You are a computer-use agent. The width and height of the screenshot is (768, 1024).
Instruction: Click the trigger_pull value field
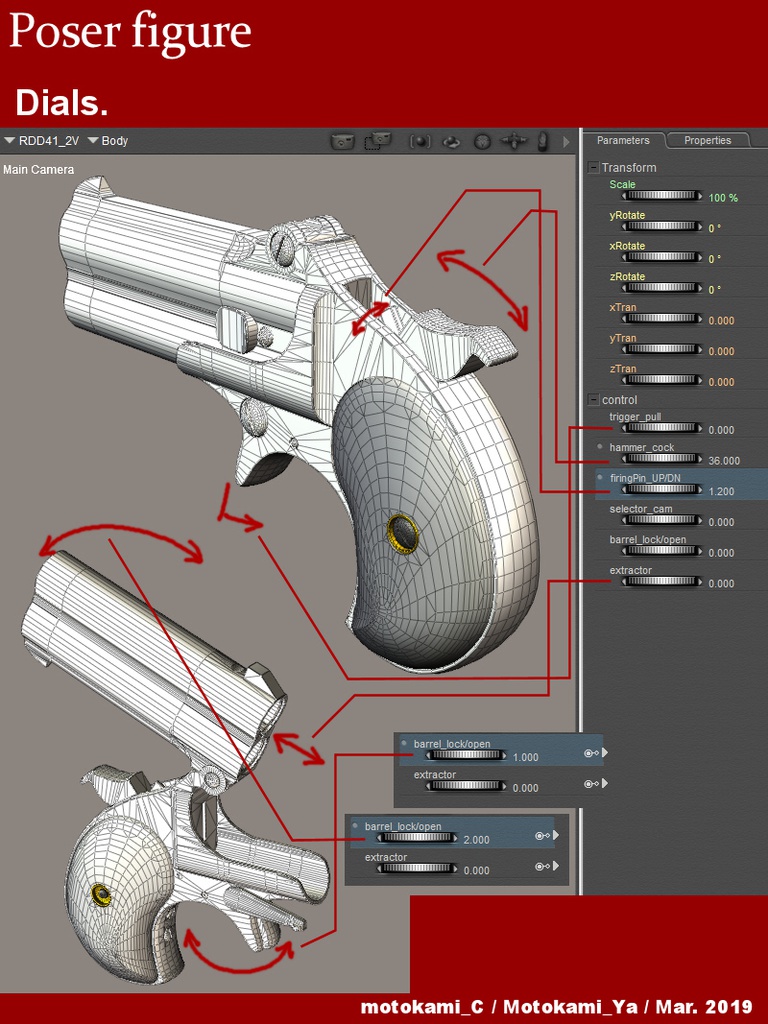pos(721,430)
